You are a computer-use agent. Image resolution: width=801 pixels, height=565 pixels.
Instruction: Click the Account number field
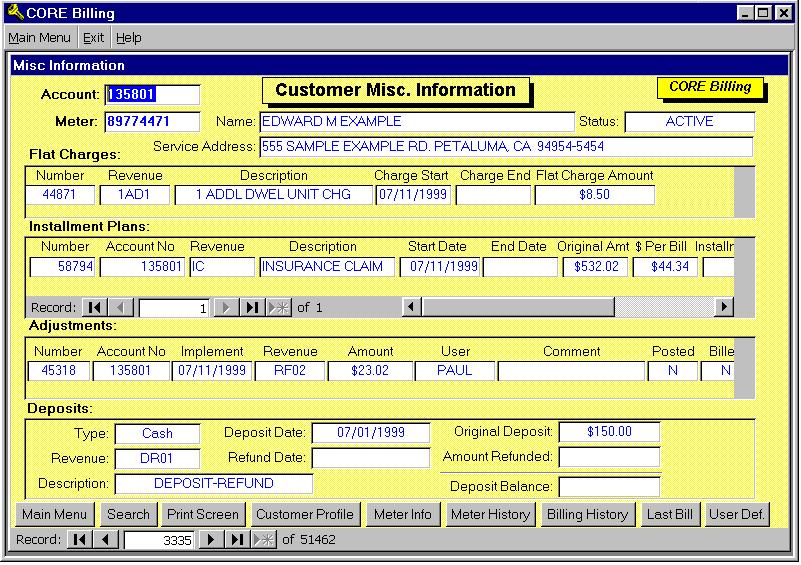pyautogui.click(x=152, y=95)
